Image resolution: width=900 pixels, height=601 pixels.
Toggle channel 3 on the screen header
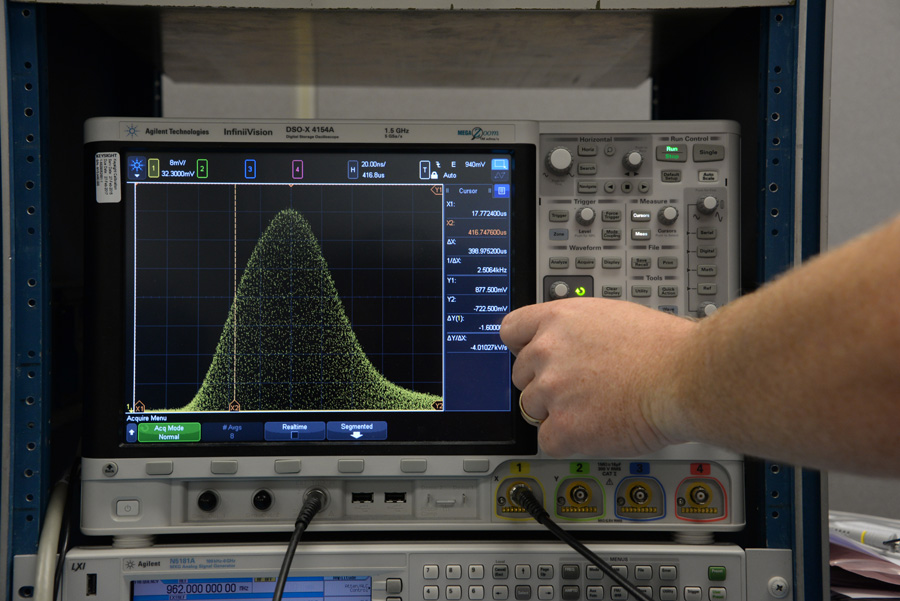tap(250, 169)
